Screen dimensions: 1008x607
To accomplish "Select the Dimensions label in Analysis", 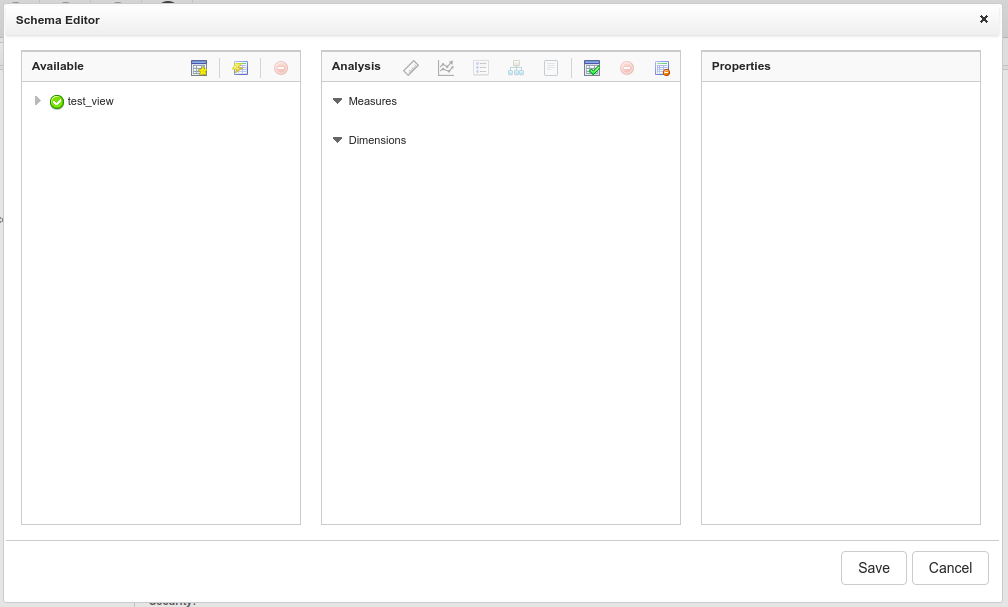I will click(x=377, y=140).
